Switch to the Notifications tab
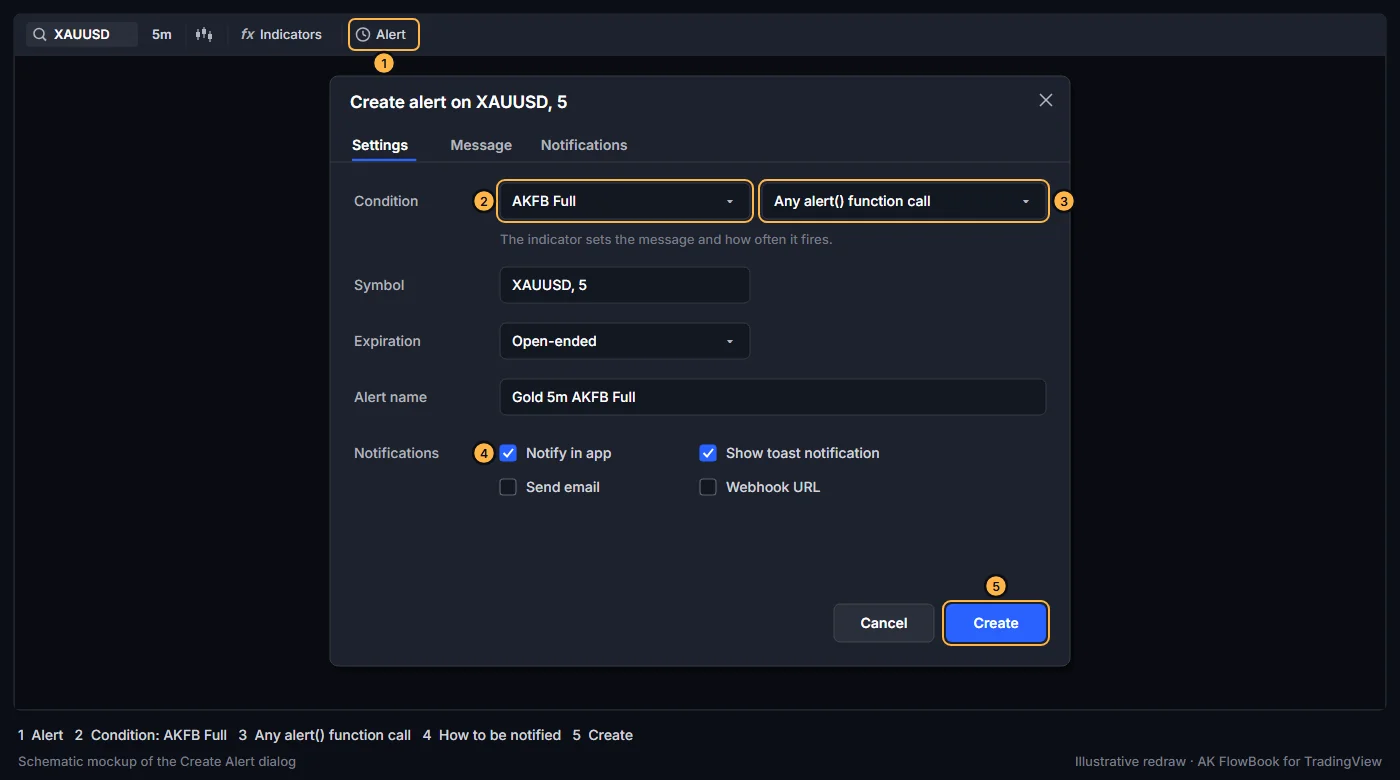1400x780 pixels. (584, 145)
